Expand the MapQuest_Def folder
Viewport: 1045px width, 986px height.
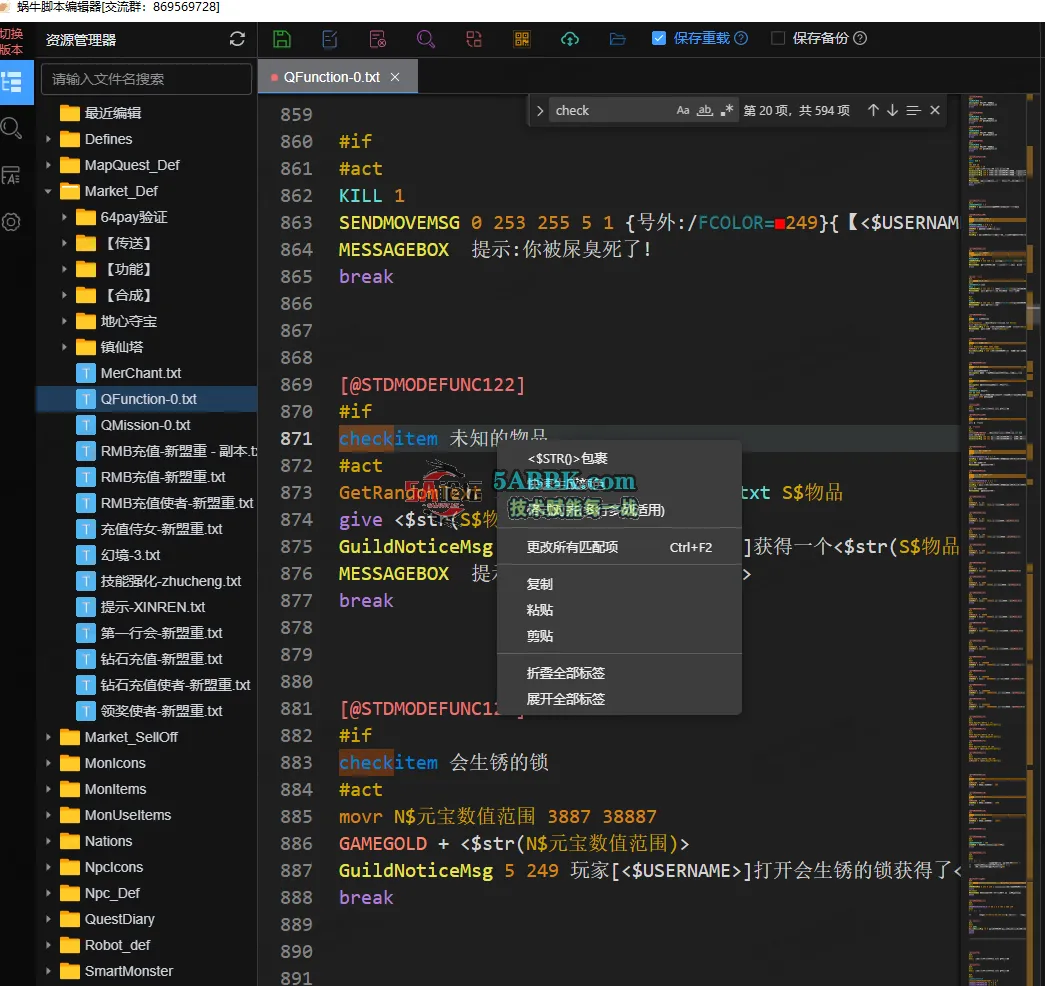tap(48, 165)
